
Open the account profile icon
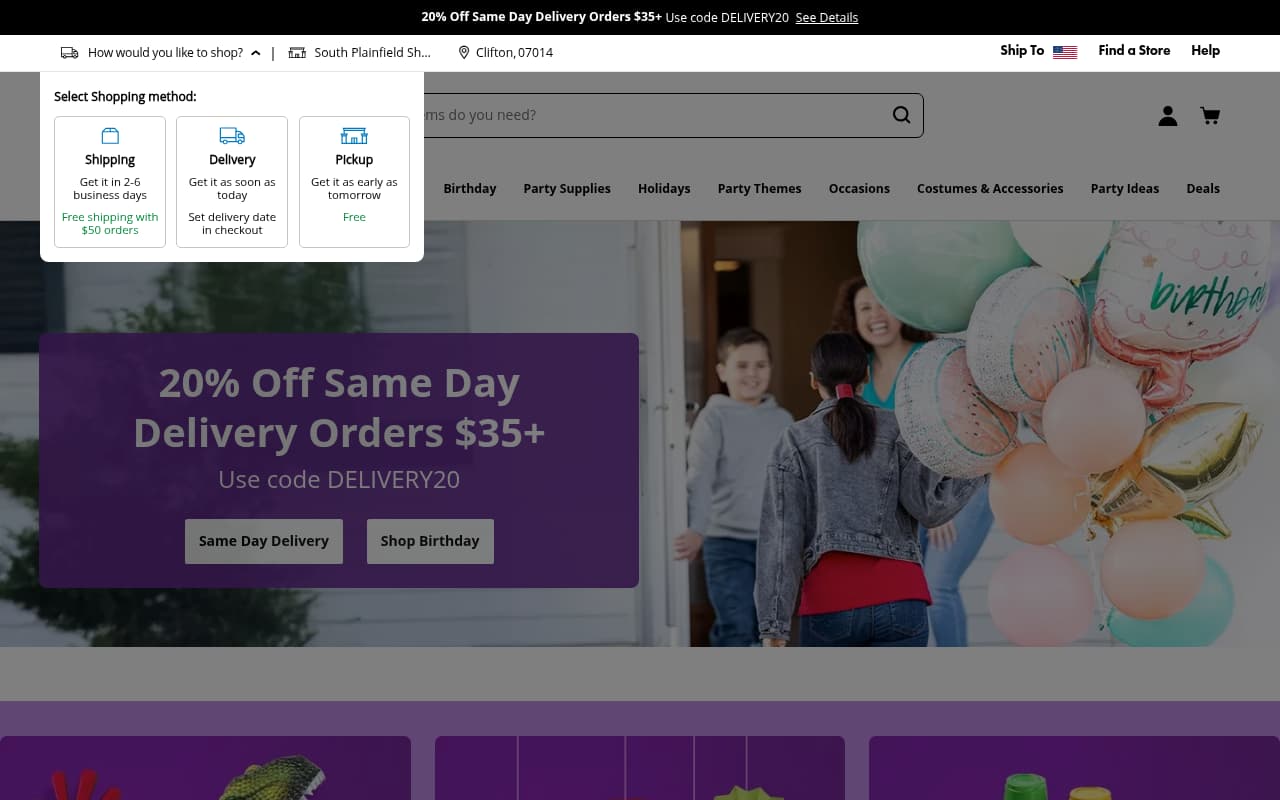click(x=1168, y=116)
